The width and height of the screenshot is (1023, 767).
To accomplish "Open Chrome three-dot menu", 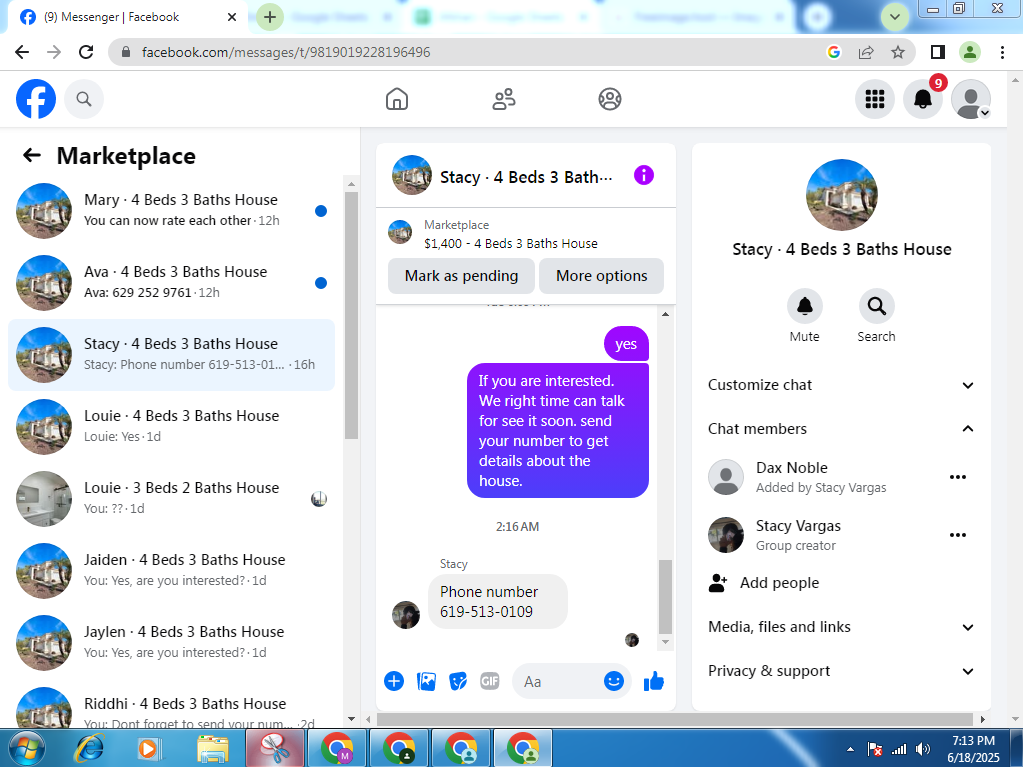I will tap(1002, 52).
